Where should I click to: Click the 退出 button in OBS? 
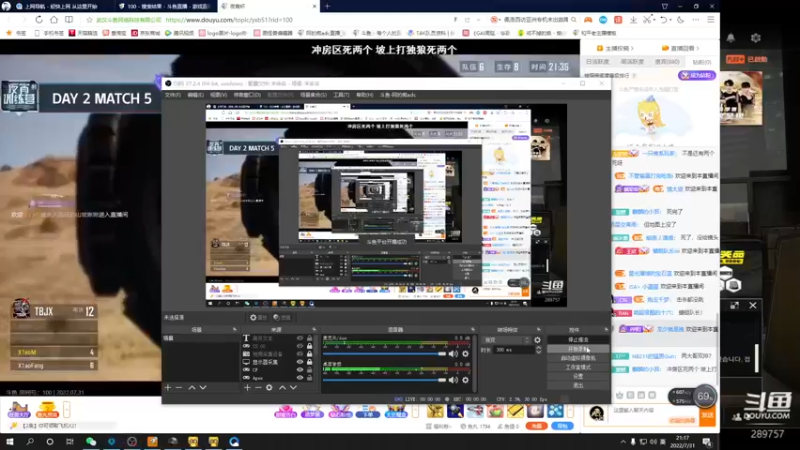tap(578, 386)
